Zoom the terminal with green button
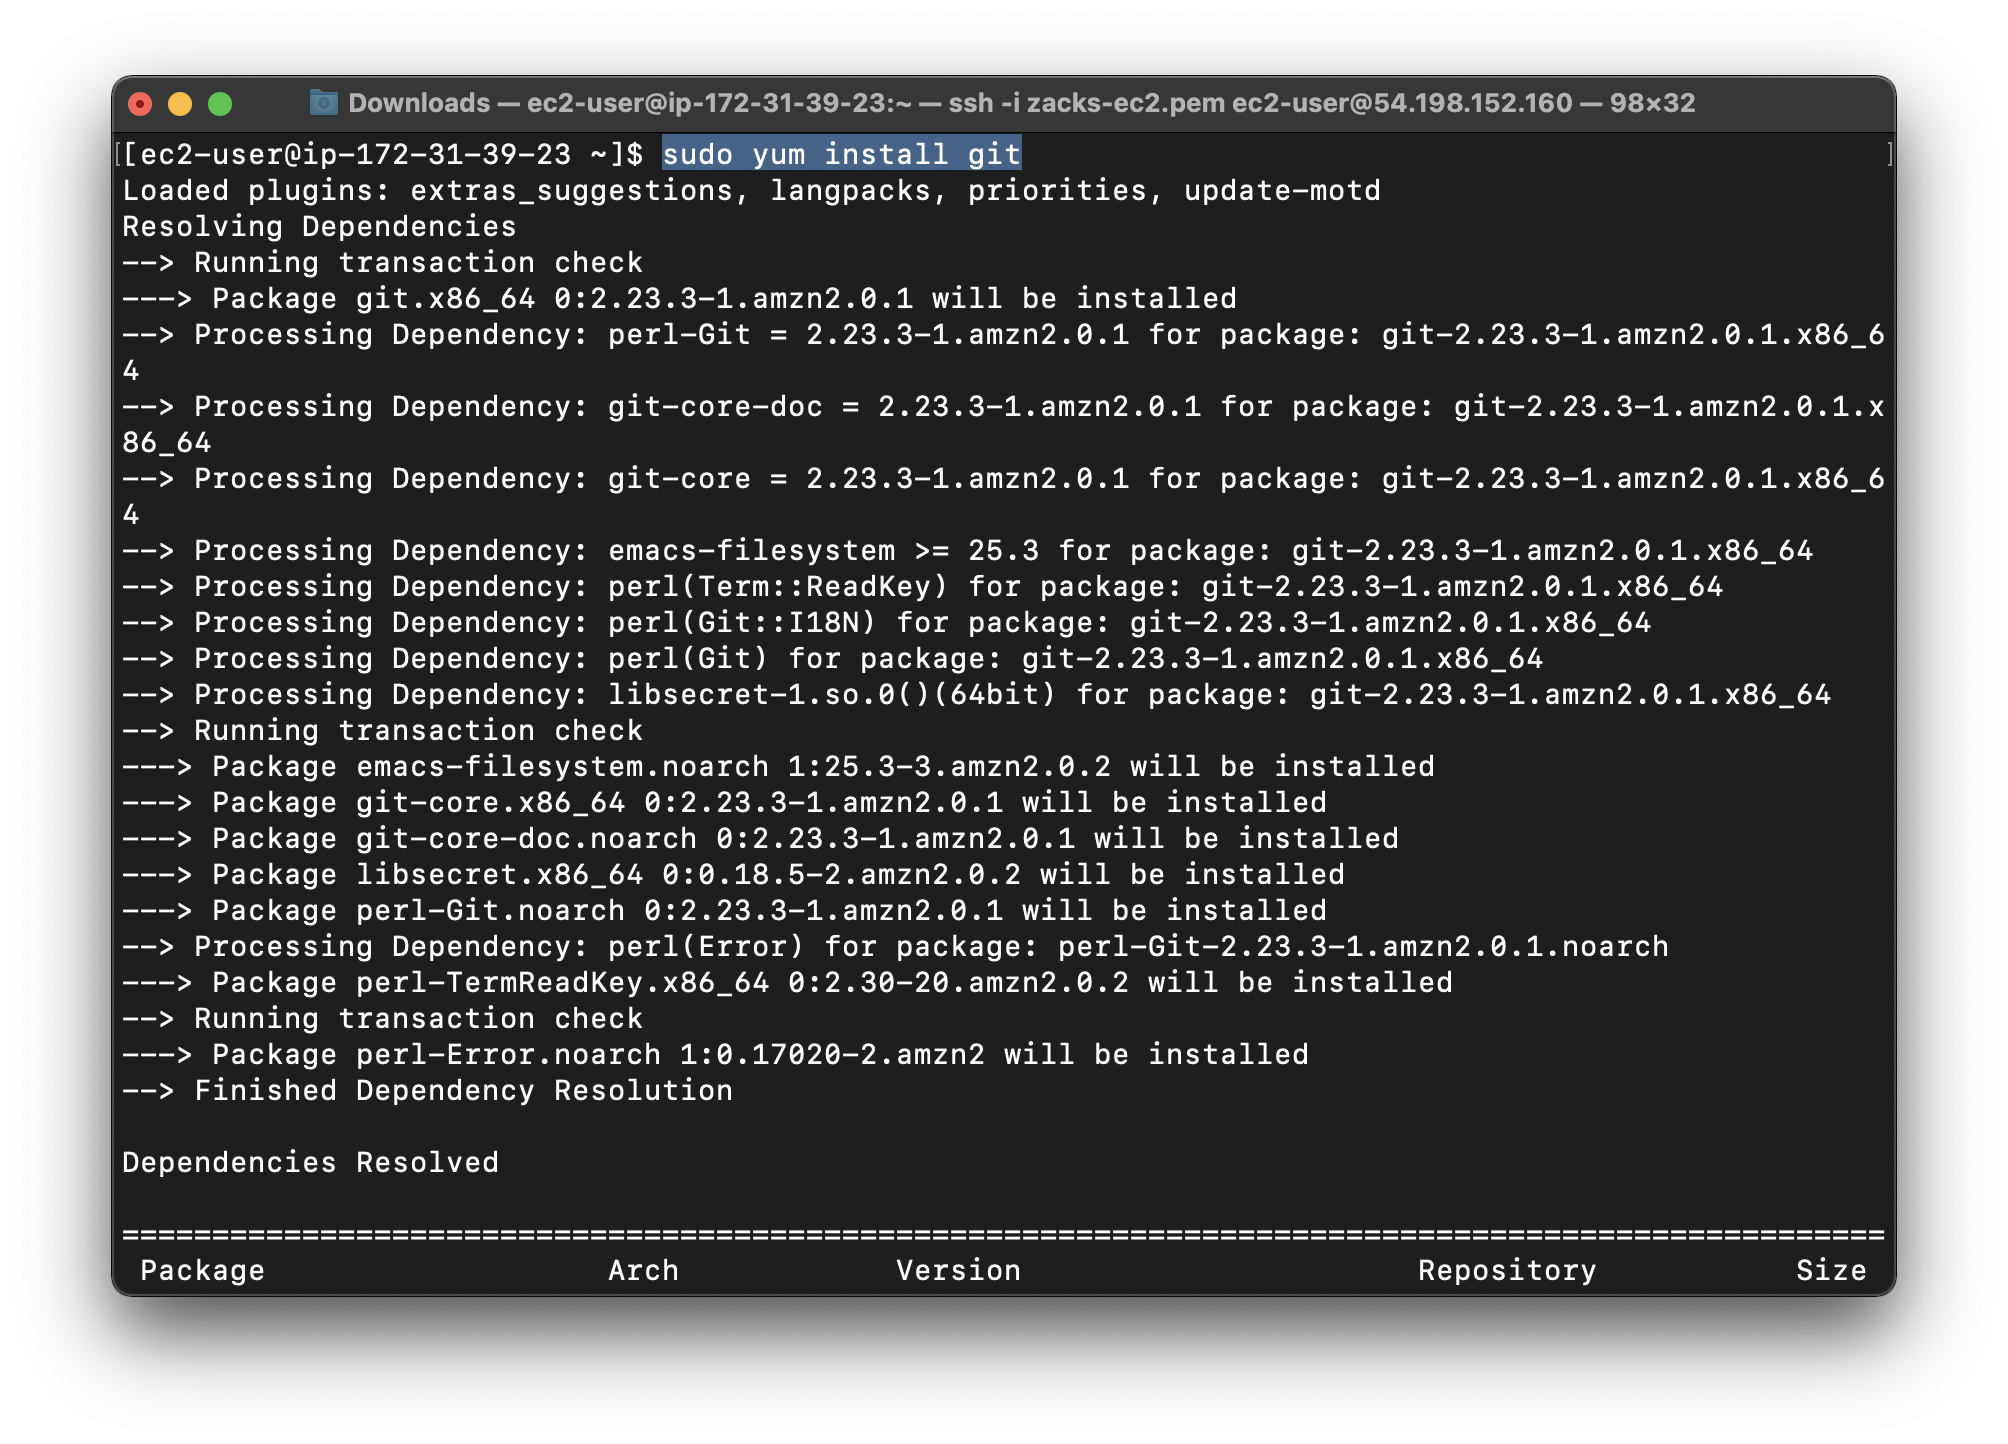The width and height of the screenshot is (2008, 1444). coord(220,104)
